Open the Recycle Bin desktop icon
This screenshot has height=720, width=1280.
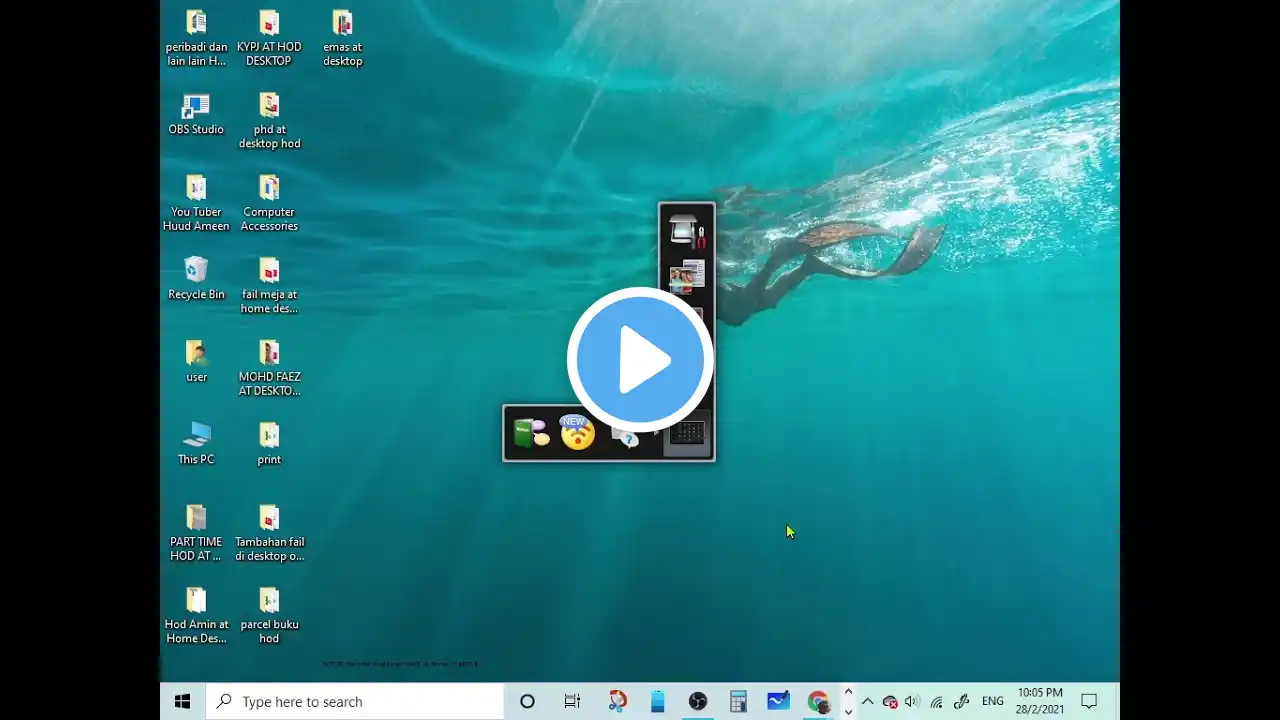point(196,279)
